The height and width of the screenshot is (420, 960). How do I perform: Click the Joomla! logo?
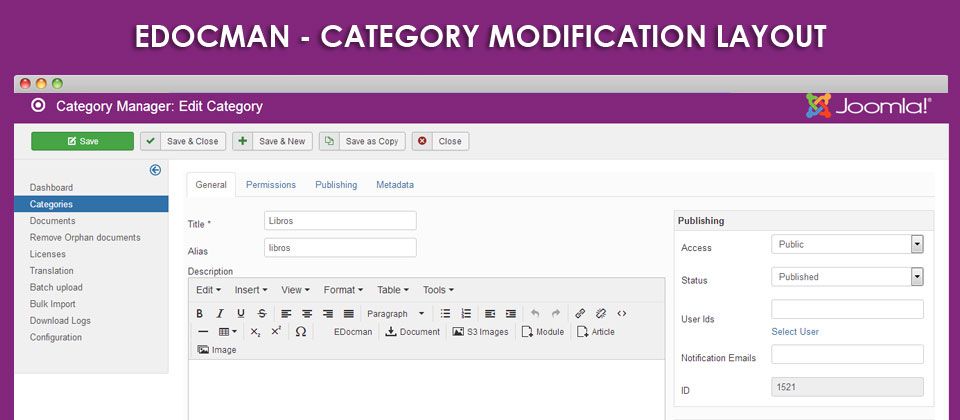[x=869, y=106]
